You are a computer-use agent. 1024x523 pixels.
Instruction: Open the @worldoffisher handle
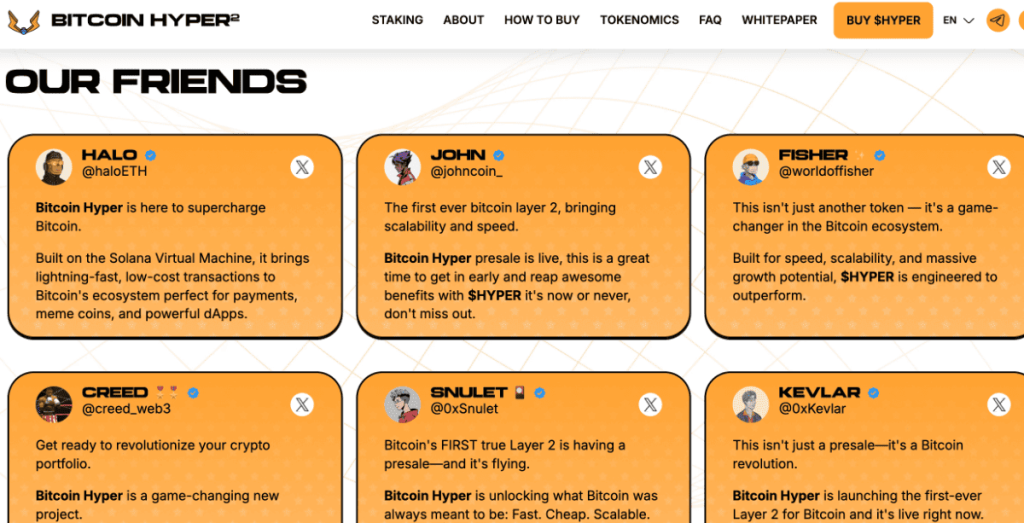(x=826, y=172)
